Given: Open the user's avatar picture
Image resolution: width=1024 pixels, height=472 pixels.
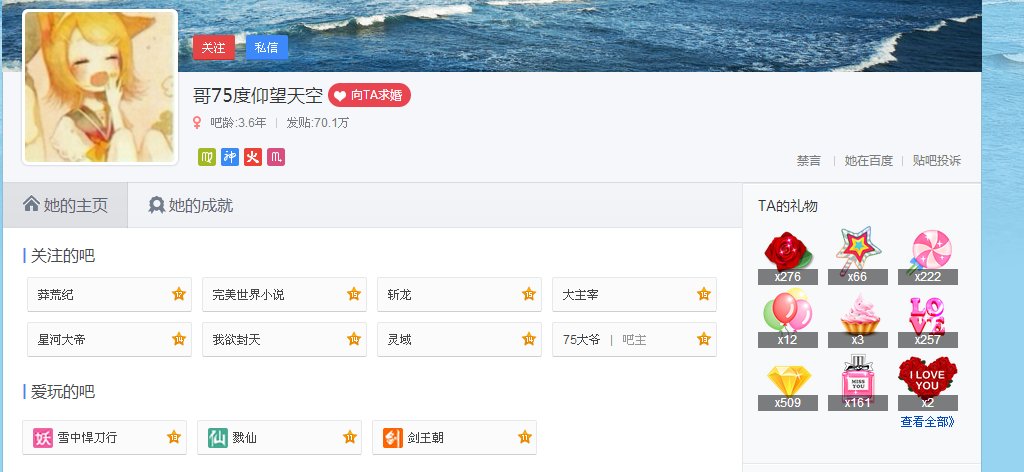Looking at the screenshot, I should pyautogui.click(x=100, y=87).
